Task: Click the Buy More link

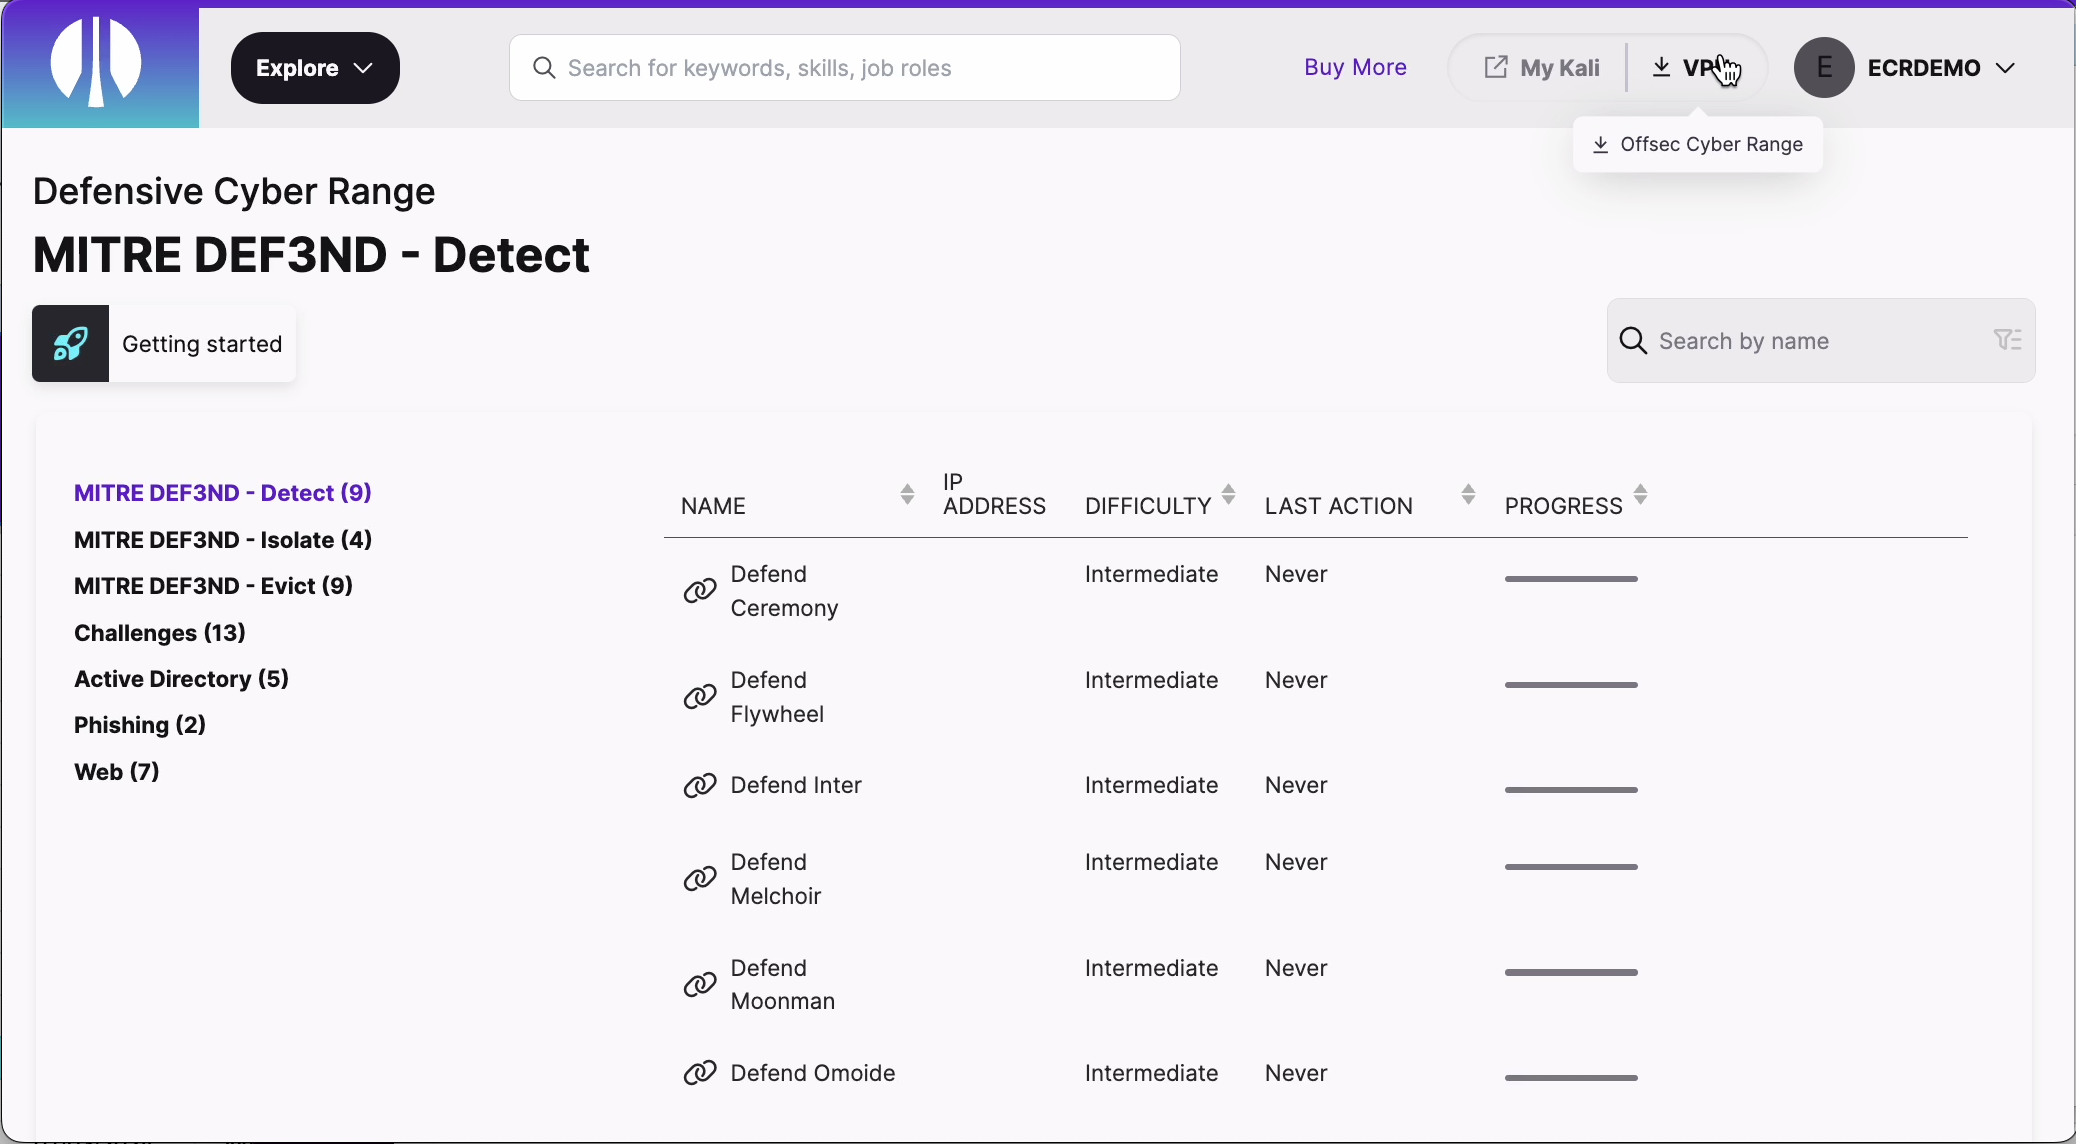Action: [x=1355, y=66]
